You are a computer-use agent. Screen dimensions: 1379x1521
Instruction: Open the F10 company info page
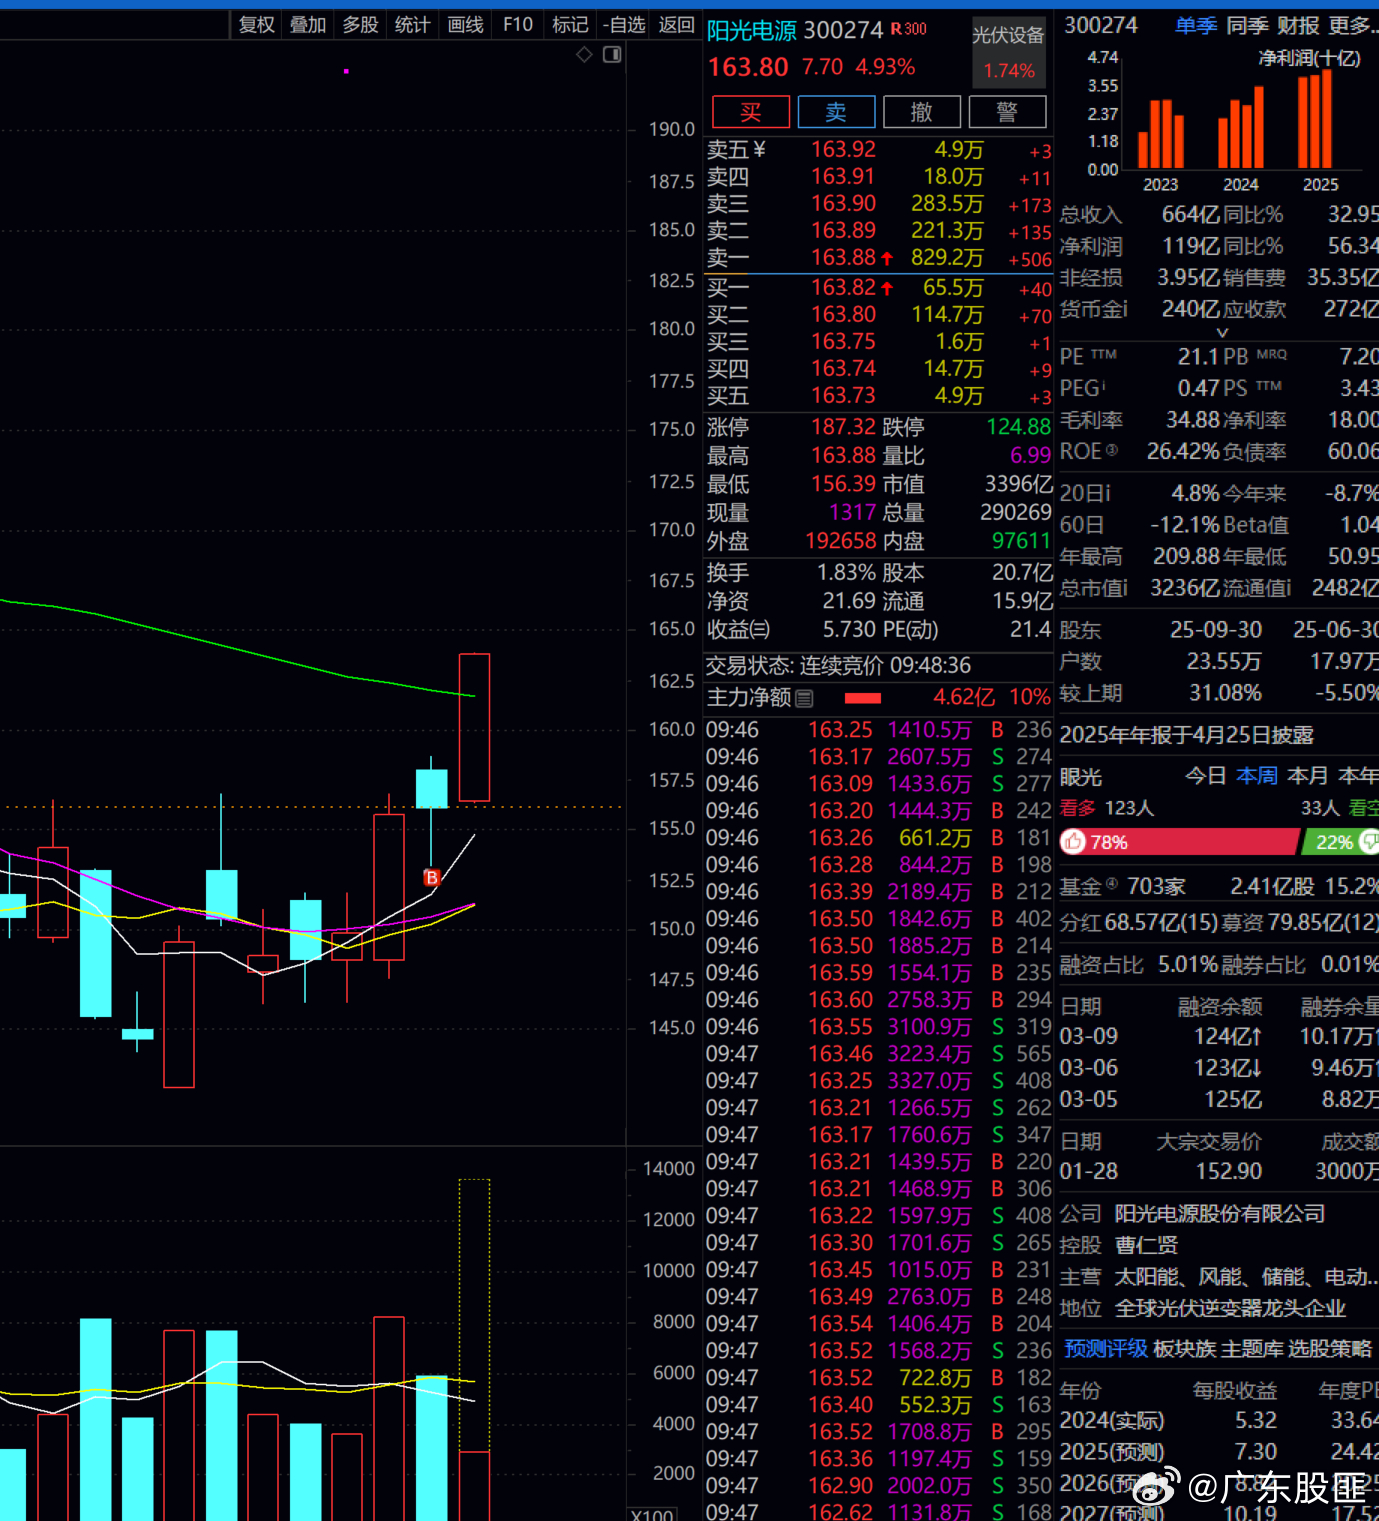click(x=518, y=25)
